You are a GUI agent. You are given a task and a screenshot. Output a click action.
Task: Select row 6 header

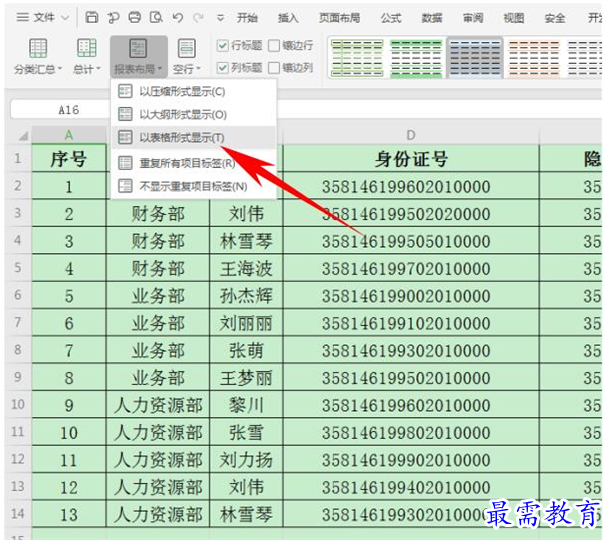tap(18, 295)
